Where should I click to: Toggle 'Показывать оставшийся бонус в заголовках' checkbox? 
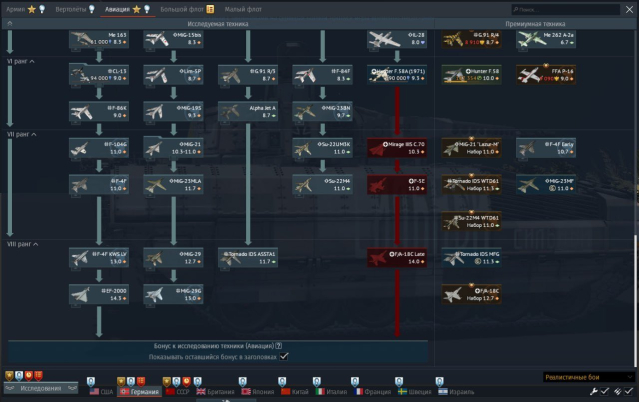[x=284, y=356]
